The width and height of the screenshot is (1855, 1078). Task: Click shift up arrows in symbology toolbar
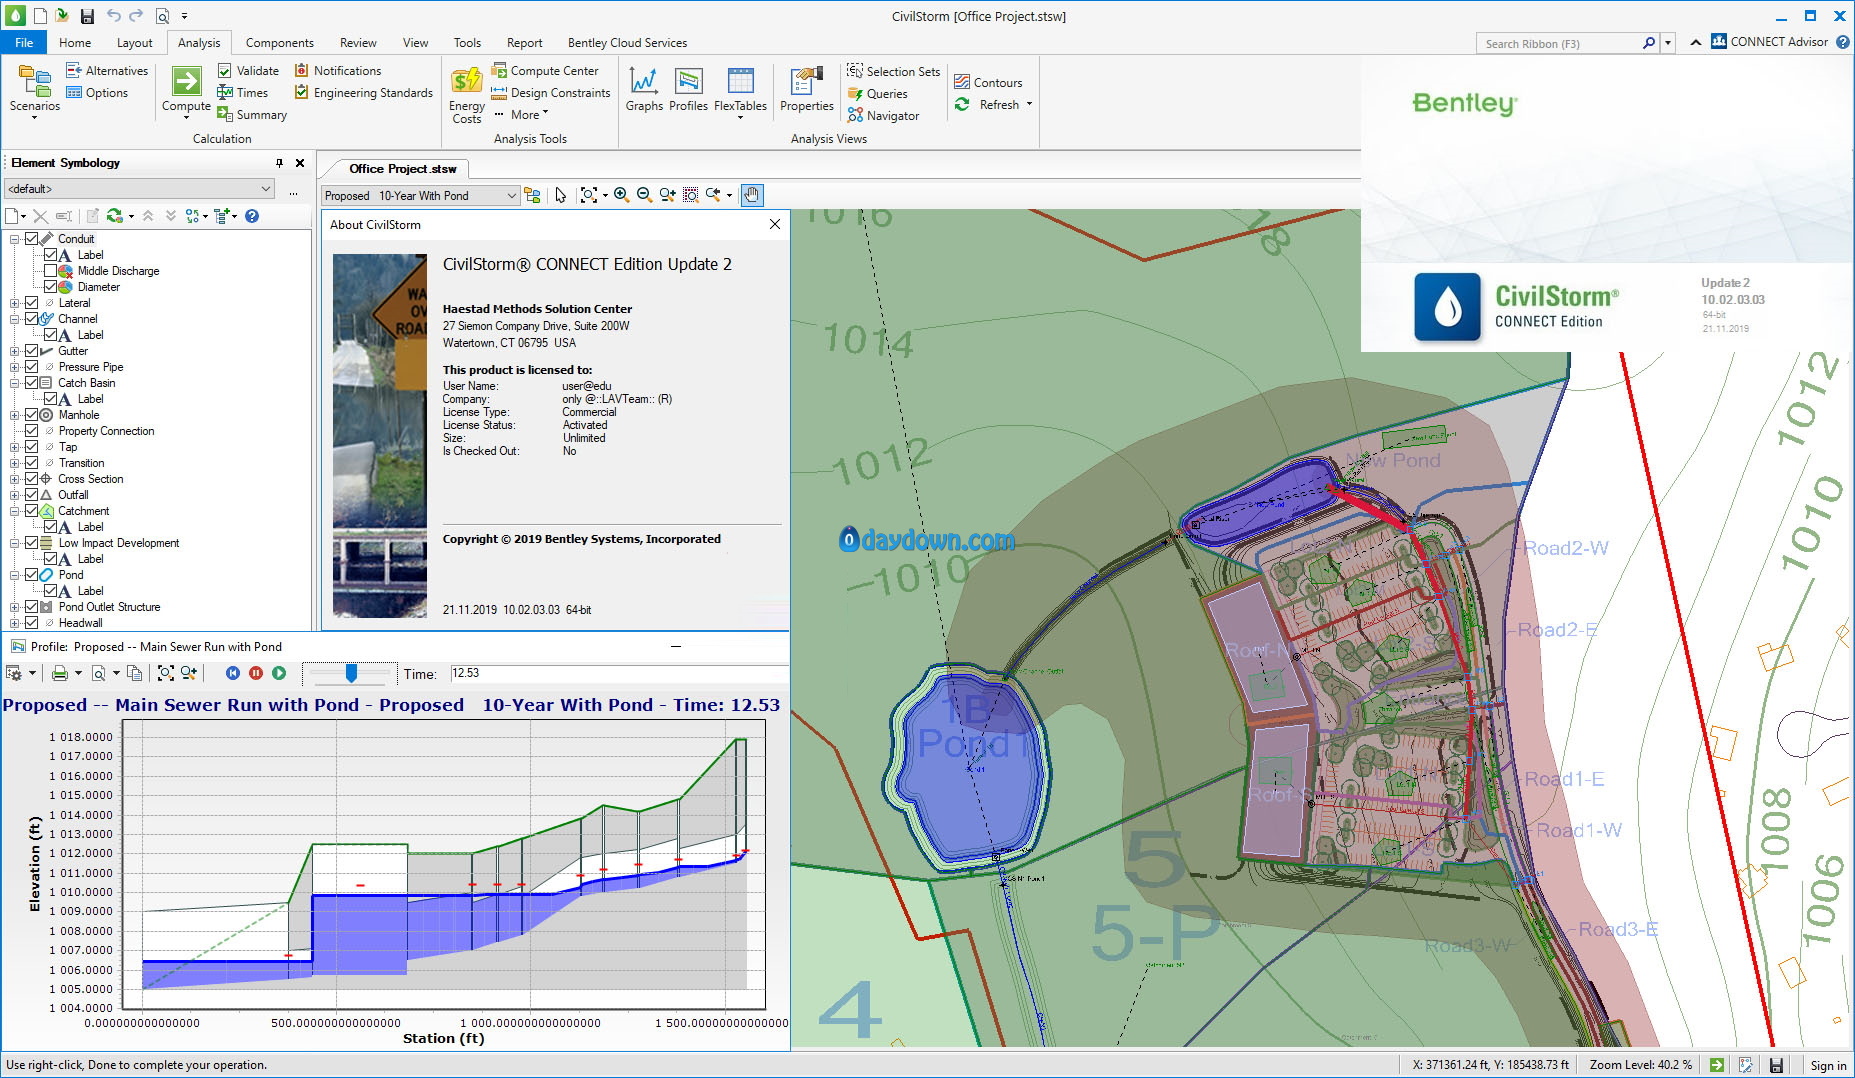148,216
